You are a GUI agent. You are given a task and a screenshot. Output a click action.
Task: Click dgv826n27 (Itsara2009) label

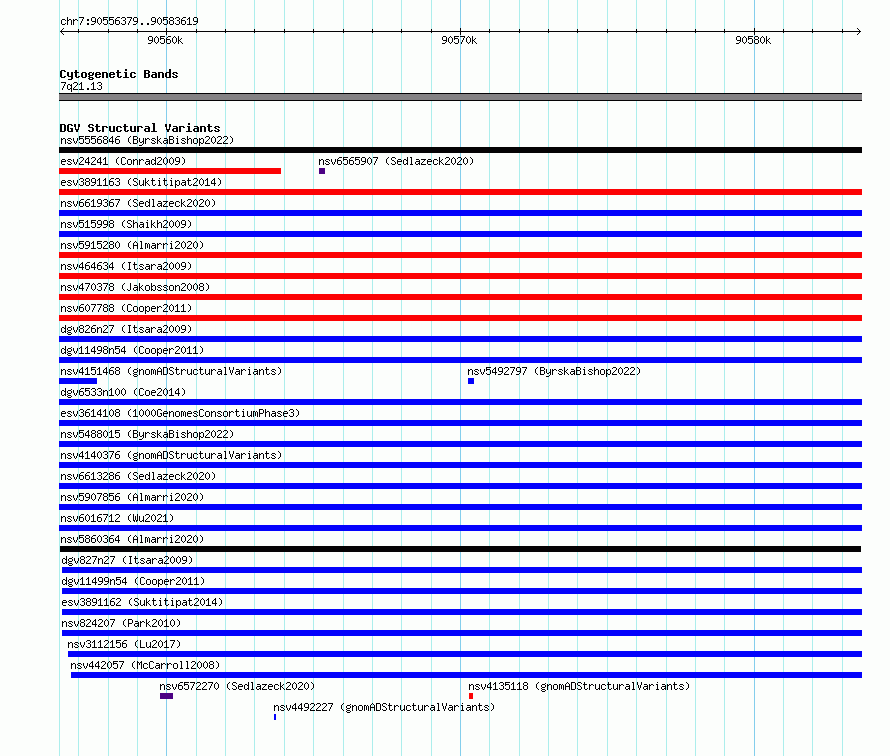point(126,329)
